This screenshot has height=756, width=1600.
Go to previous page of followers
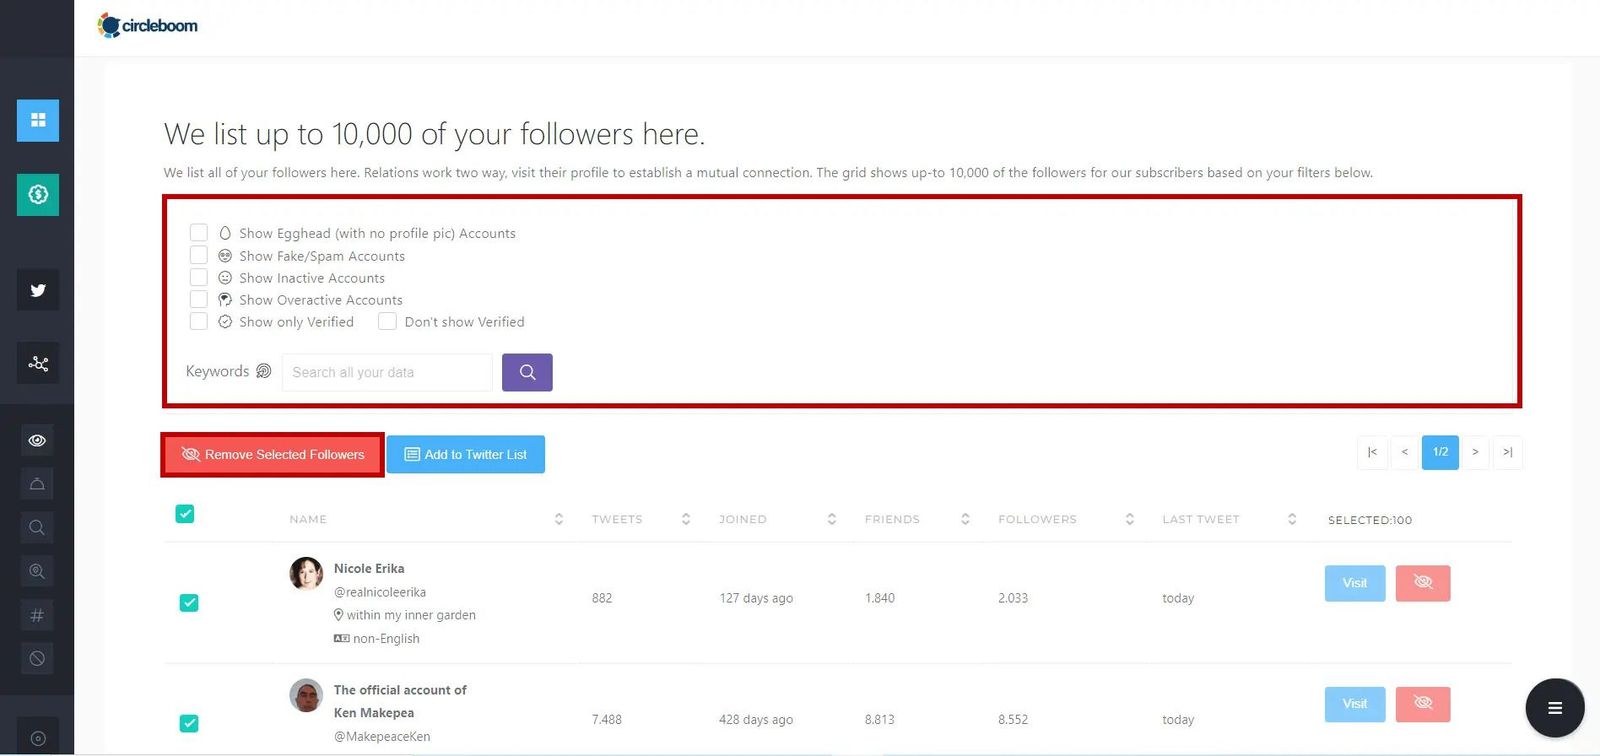coord(1404,452)
